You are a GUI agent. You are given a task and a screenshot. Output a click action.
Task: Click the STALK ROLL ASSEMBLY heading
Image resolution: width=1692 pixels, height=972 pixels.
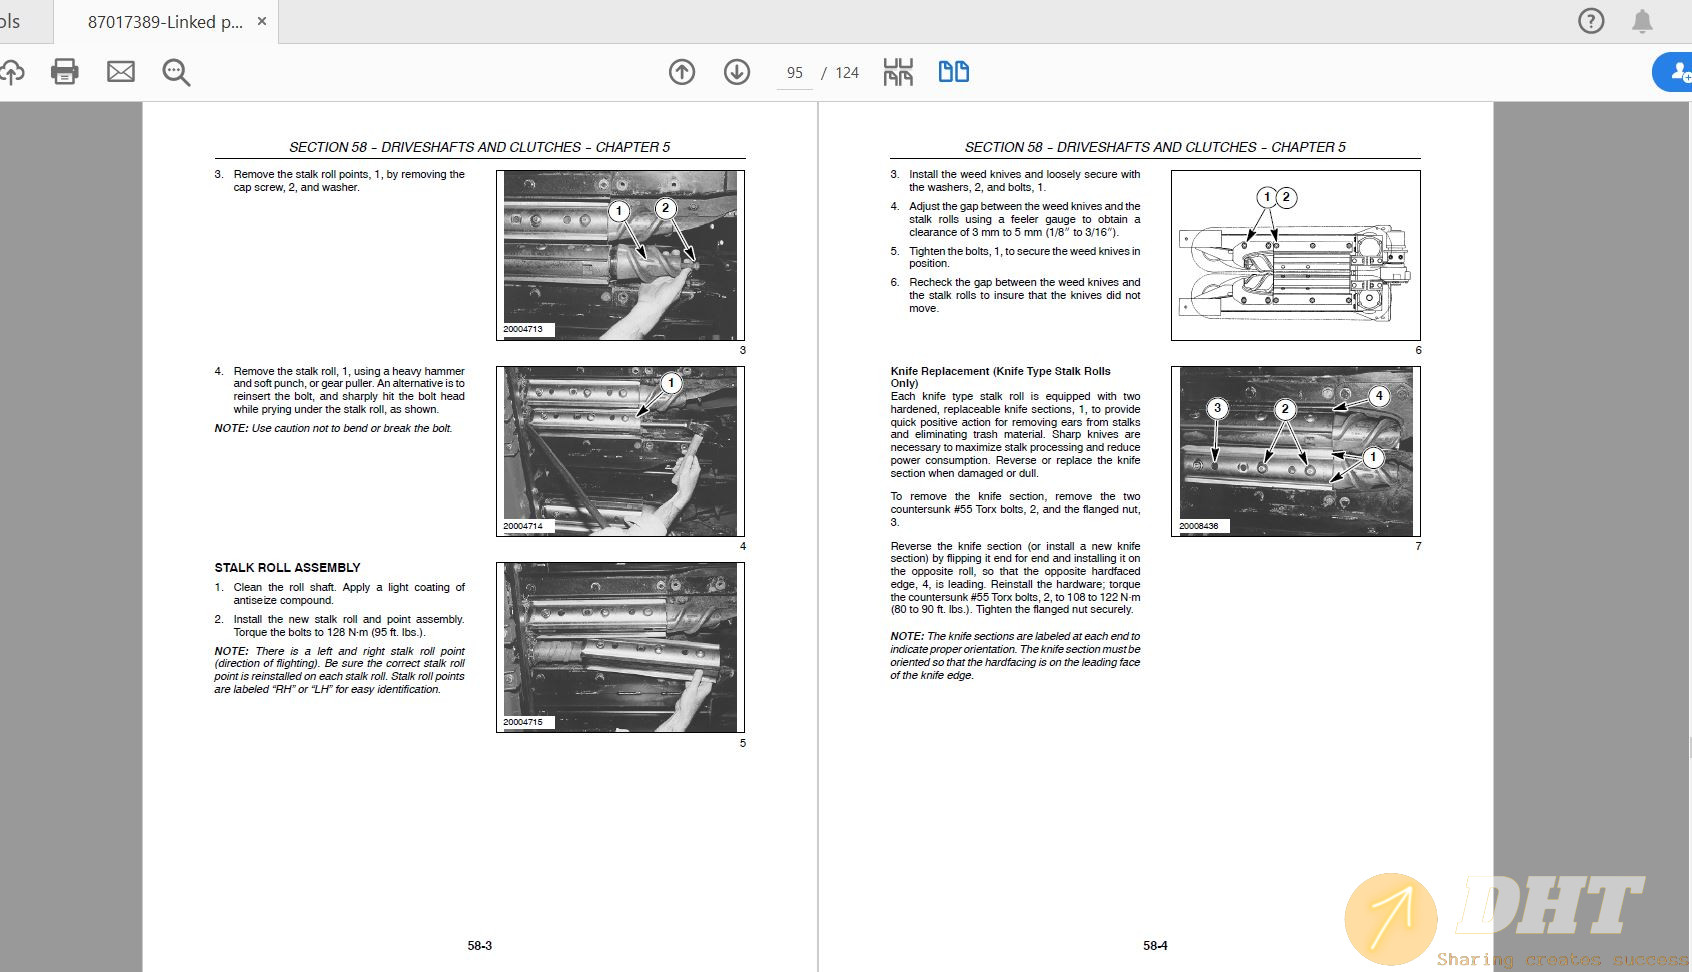click(x=287, y=567)
